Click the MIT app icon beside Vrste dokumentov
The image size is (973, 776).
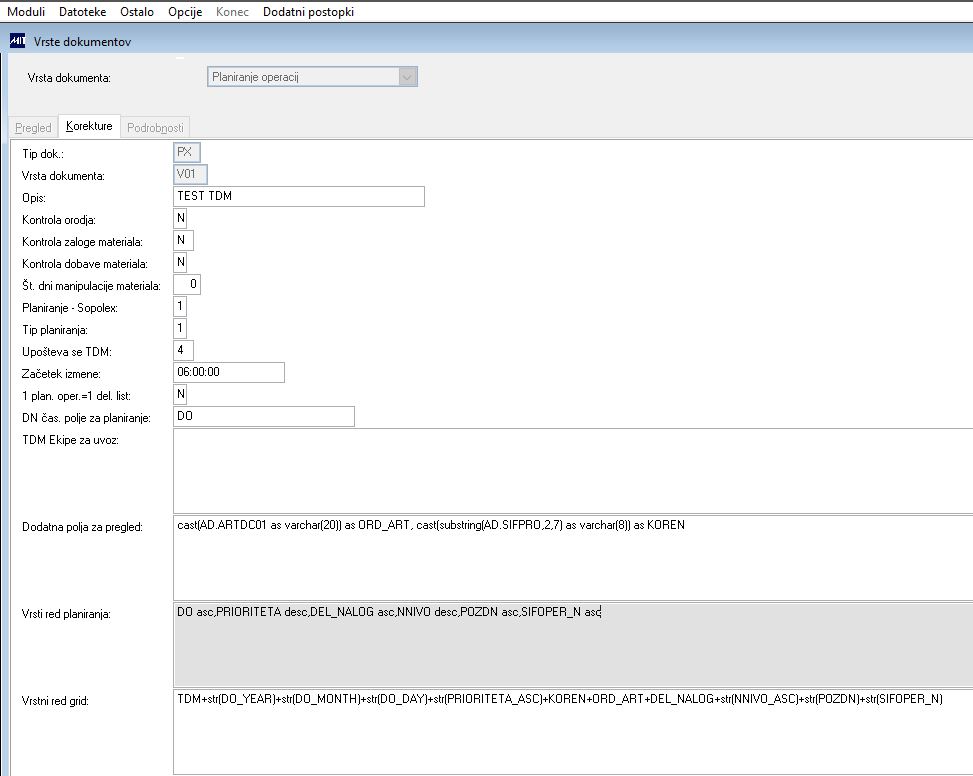coord(17,42)
